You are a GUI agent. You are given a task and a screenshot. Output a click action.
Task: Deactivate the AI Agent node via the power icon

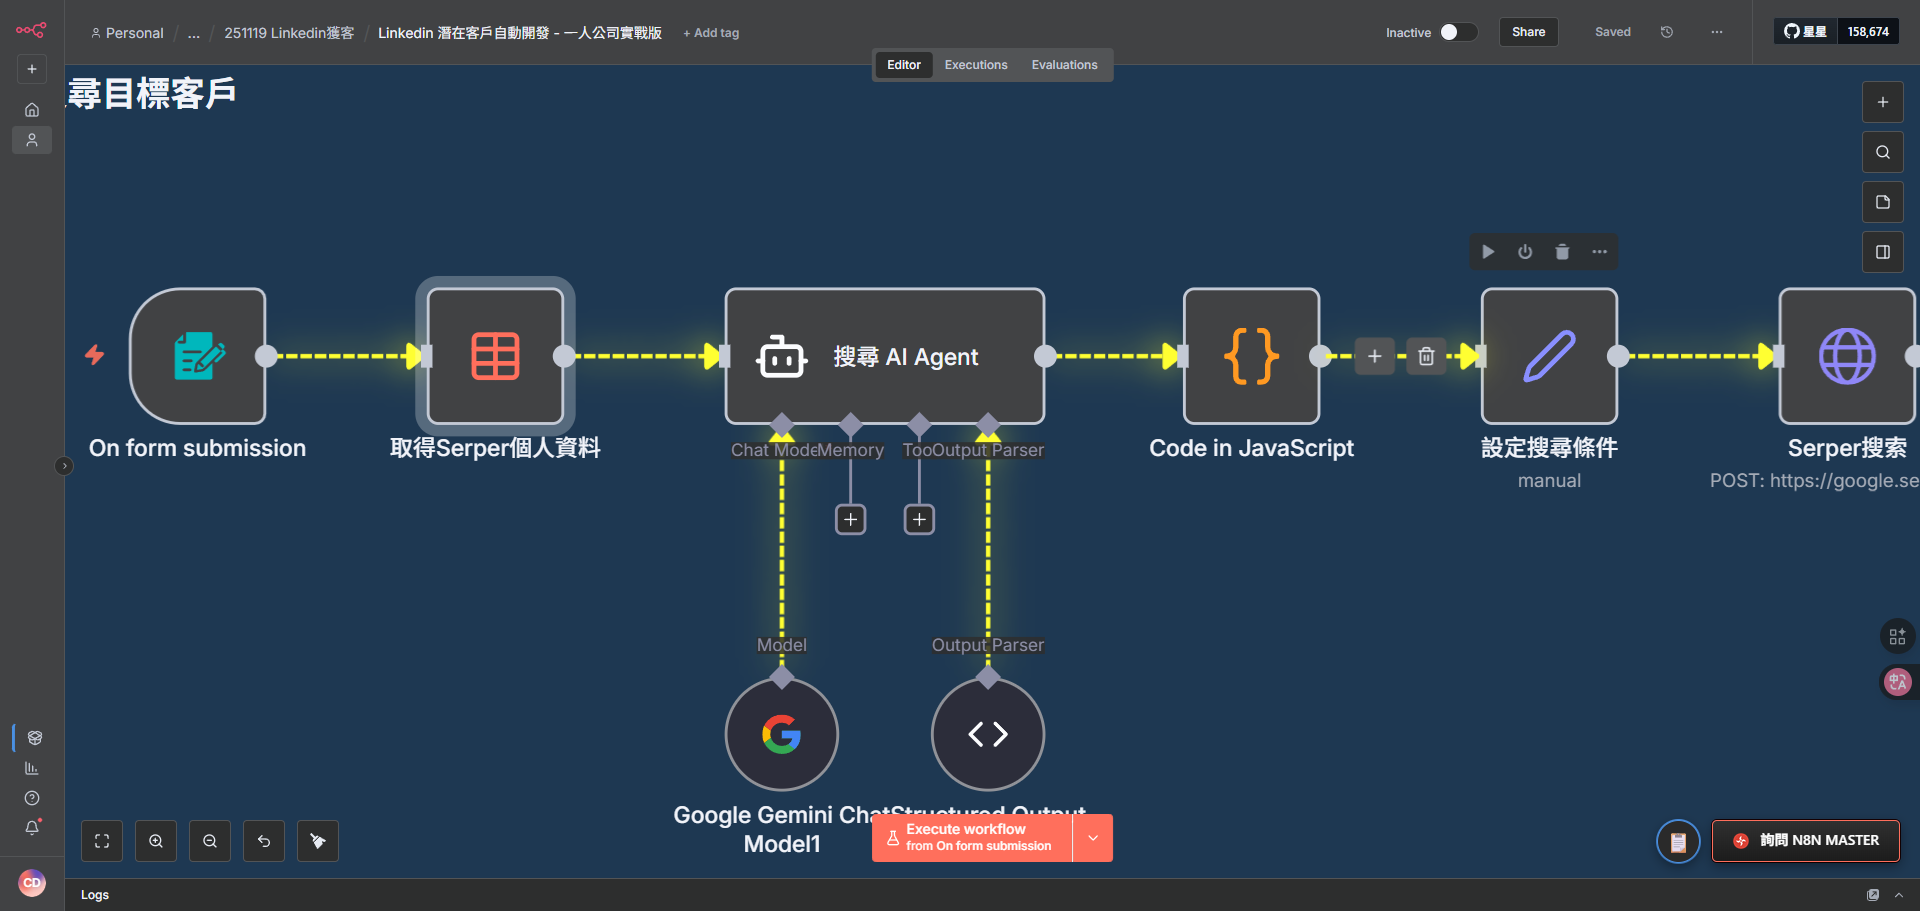pyautogui.click(x=1524, y=251)
